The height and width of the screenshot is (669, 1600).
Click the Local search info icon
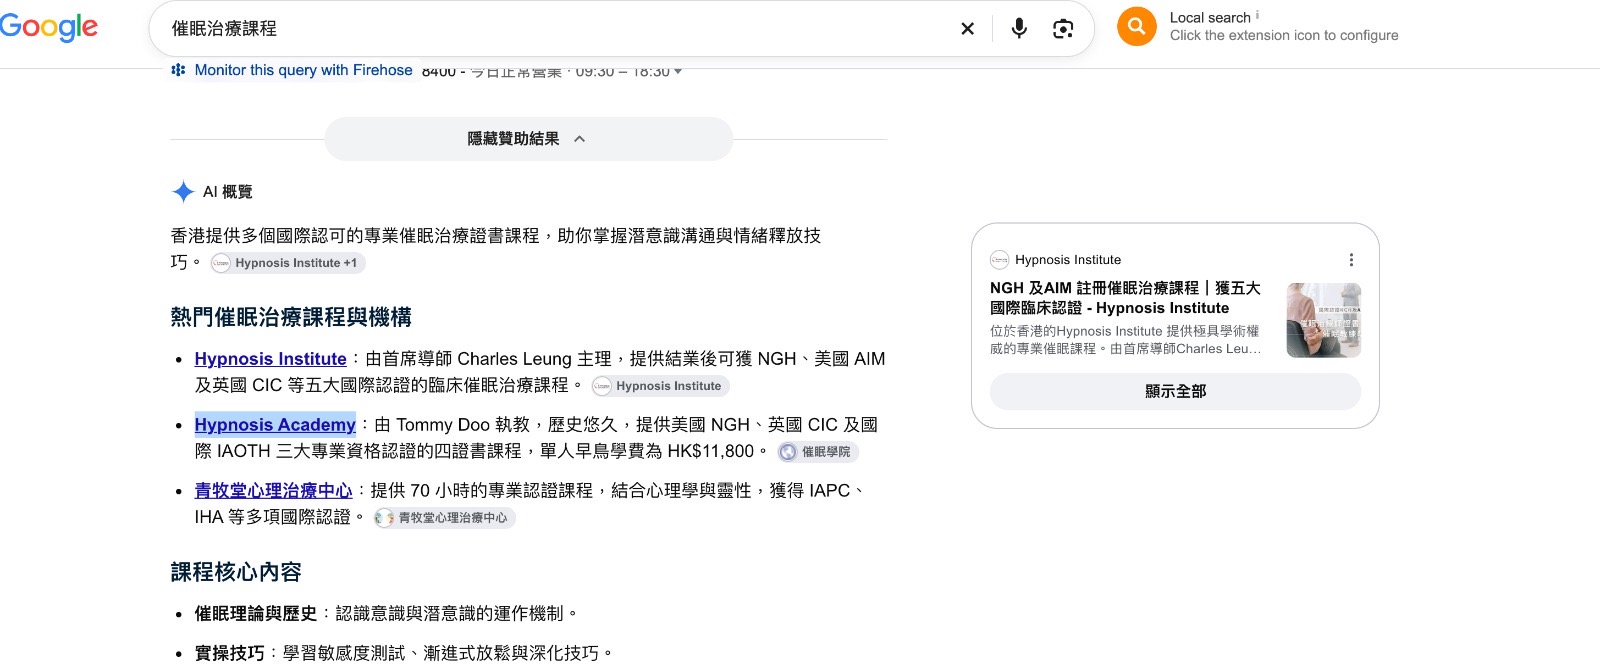pyautogui.click(x=1257, y=15)
